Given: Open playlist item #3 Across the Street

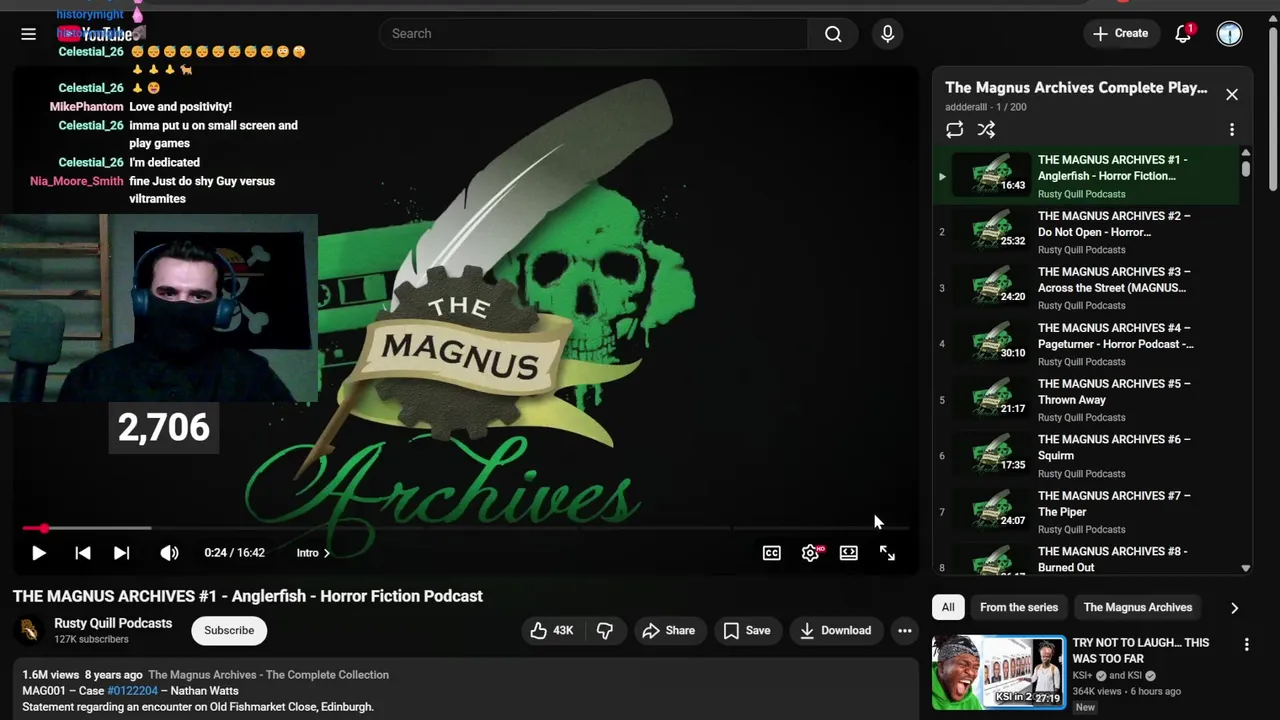Looking at the screenshot, I should coord(1086,288).
